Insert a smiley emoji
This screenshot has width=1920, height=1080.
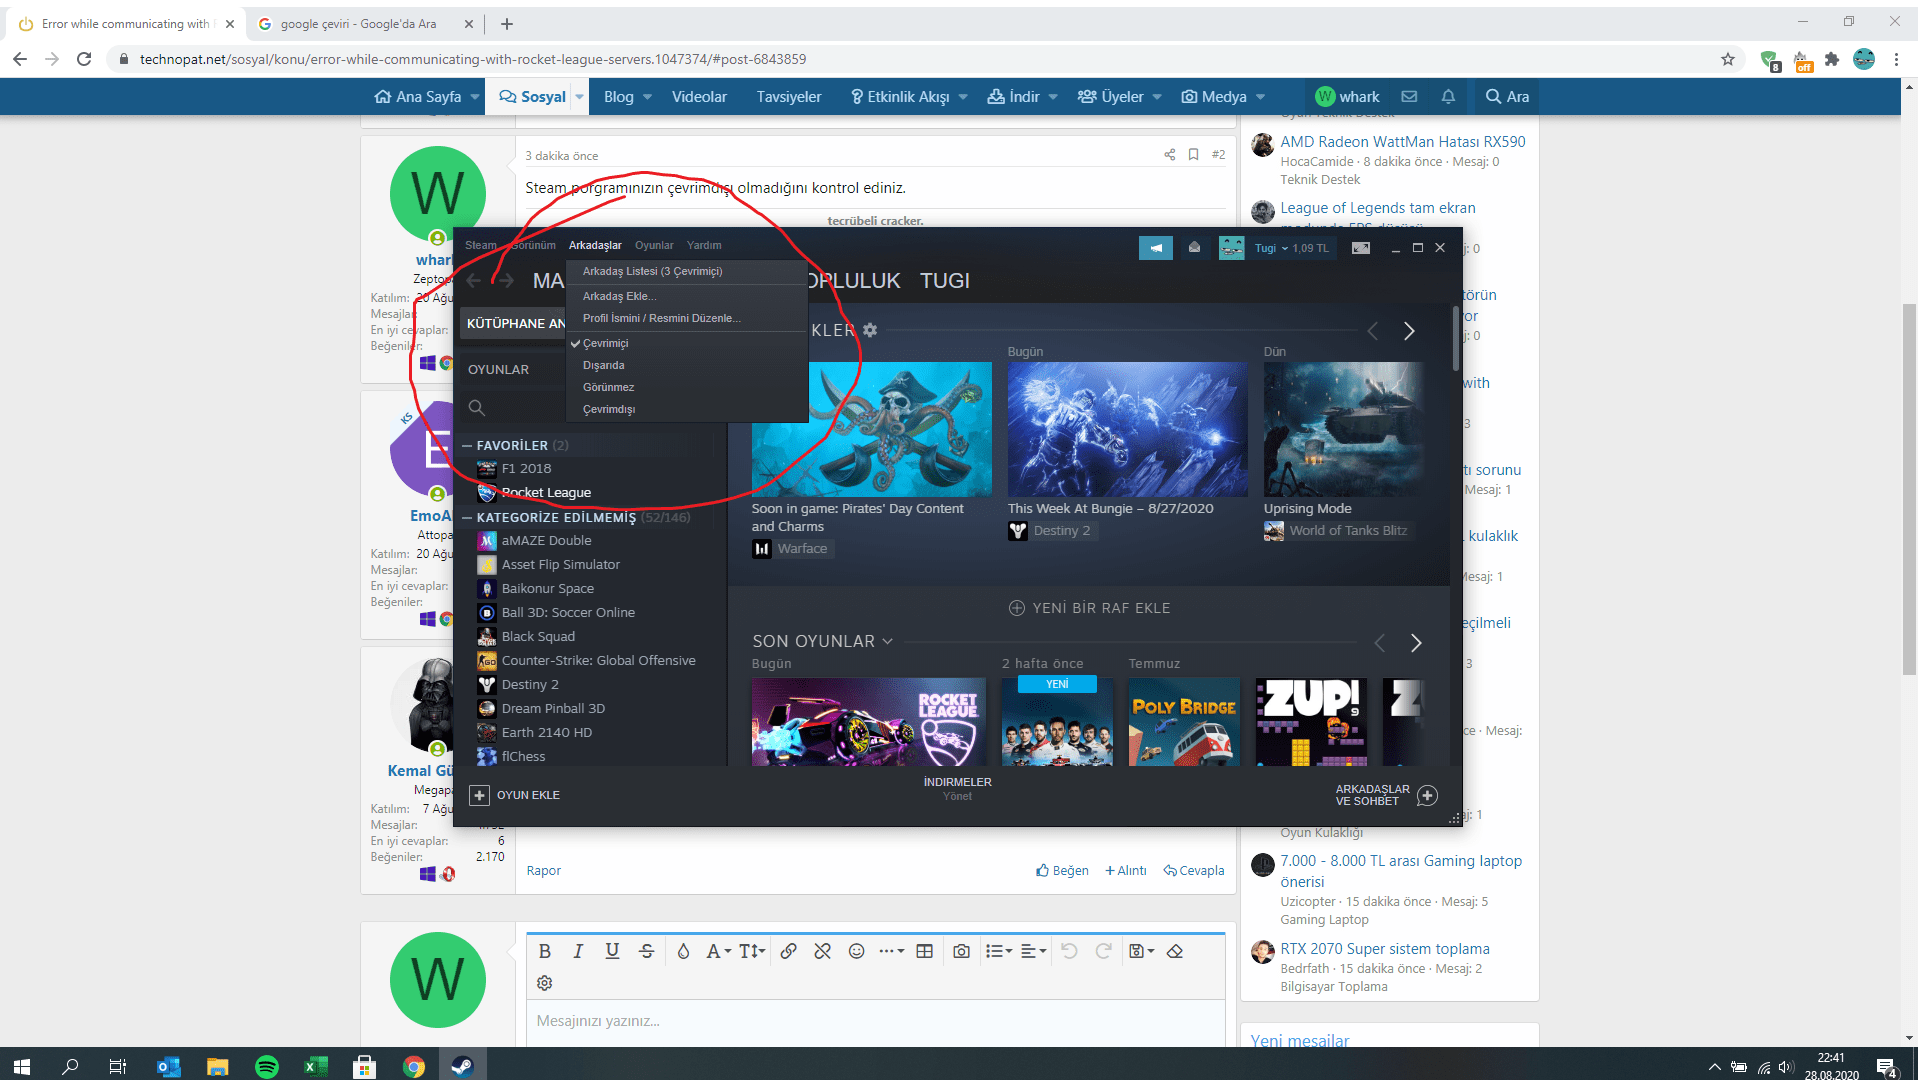[x=856, y=951]
